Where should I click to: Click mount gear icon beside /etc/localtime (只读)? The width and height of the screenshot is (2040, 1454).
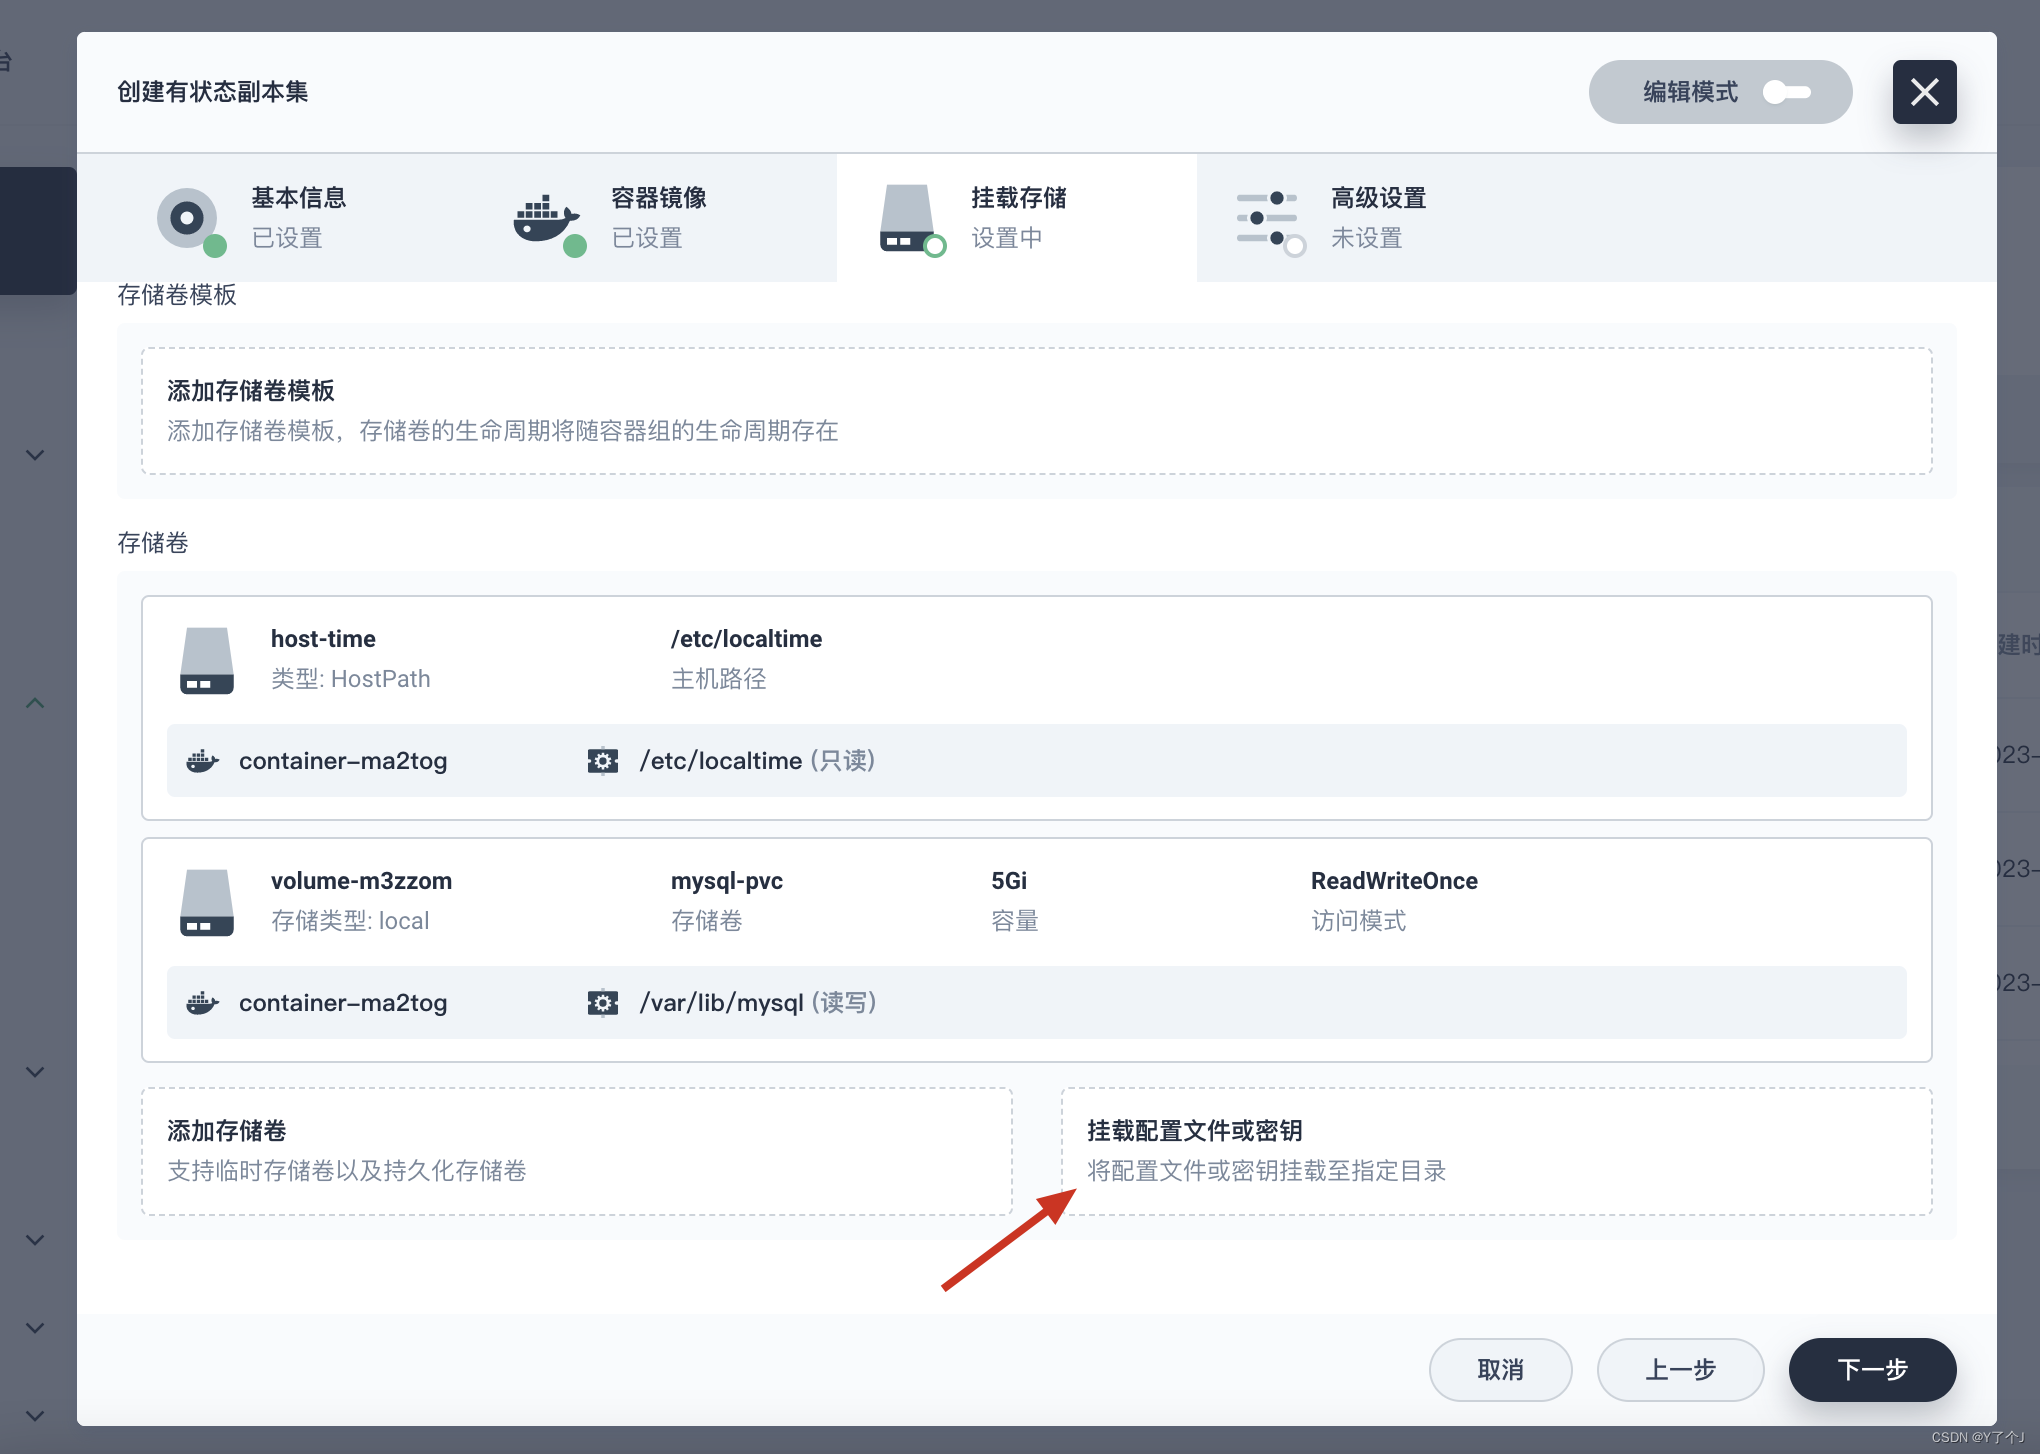click(603, 761)
